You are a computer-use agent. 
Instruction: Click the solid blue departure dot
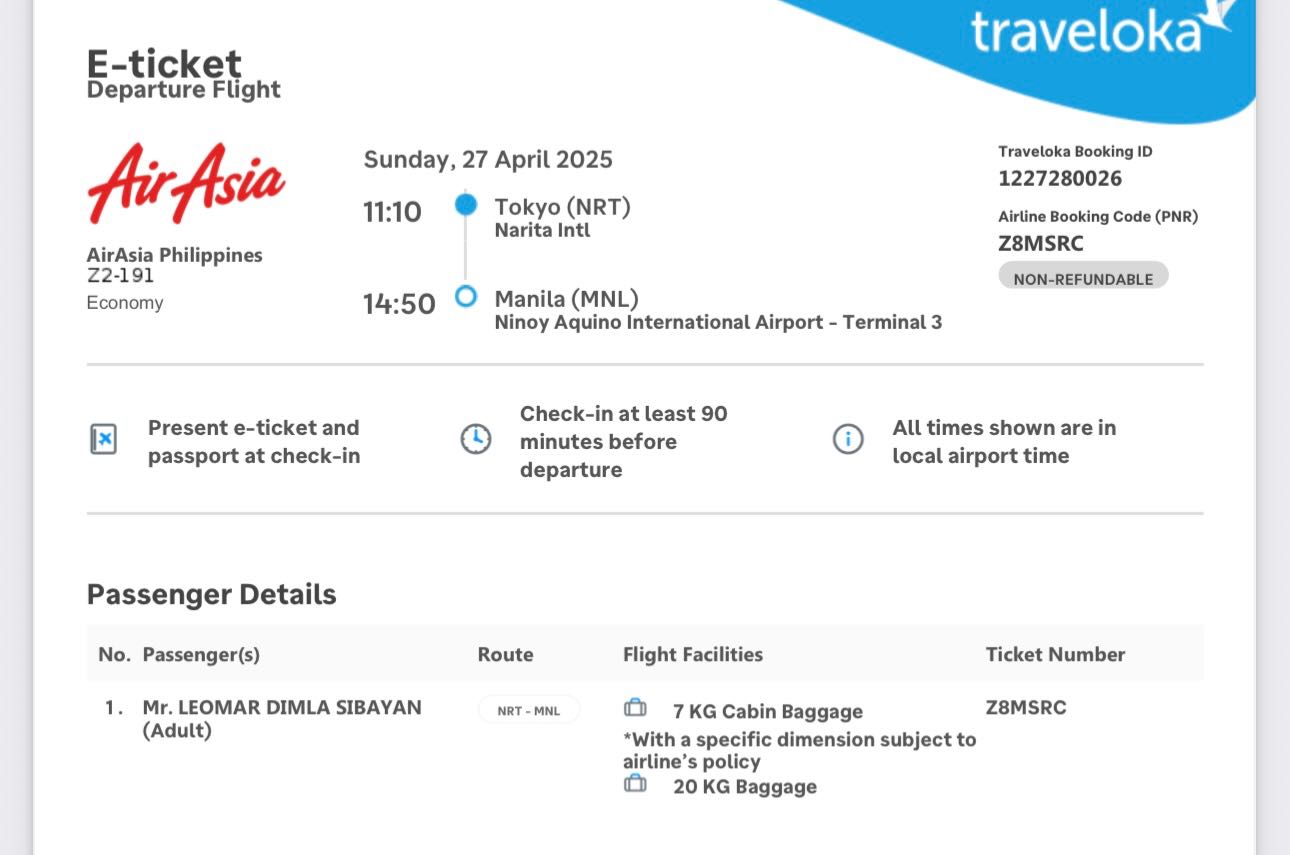pyautogui.click(x=466, y=205)
